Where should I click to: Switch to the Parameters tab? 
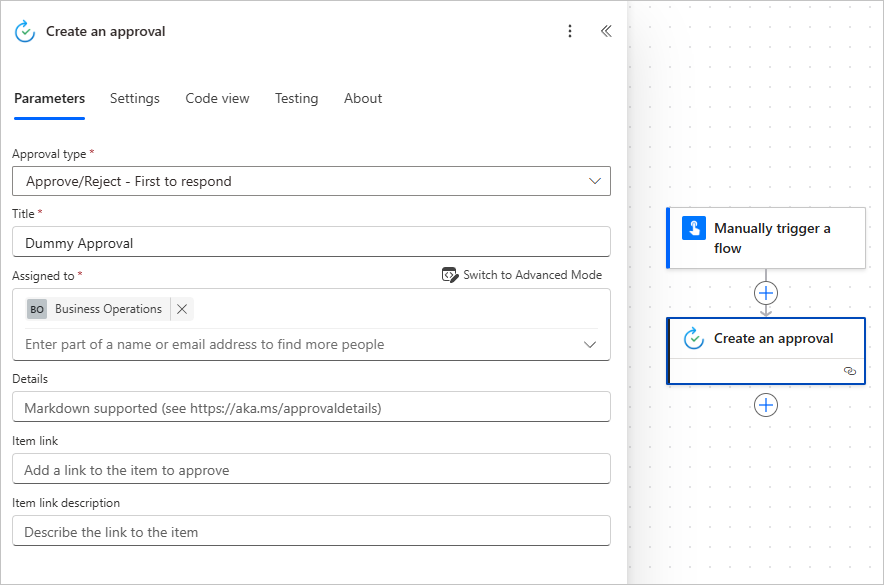pyautogui.click(x=50, y=99)
